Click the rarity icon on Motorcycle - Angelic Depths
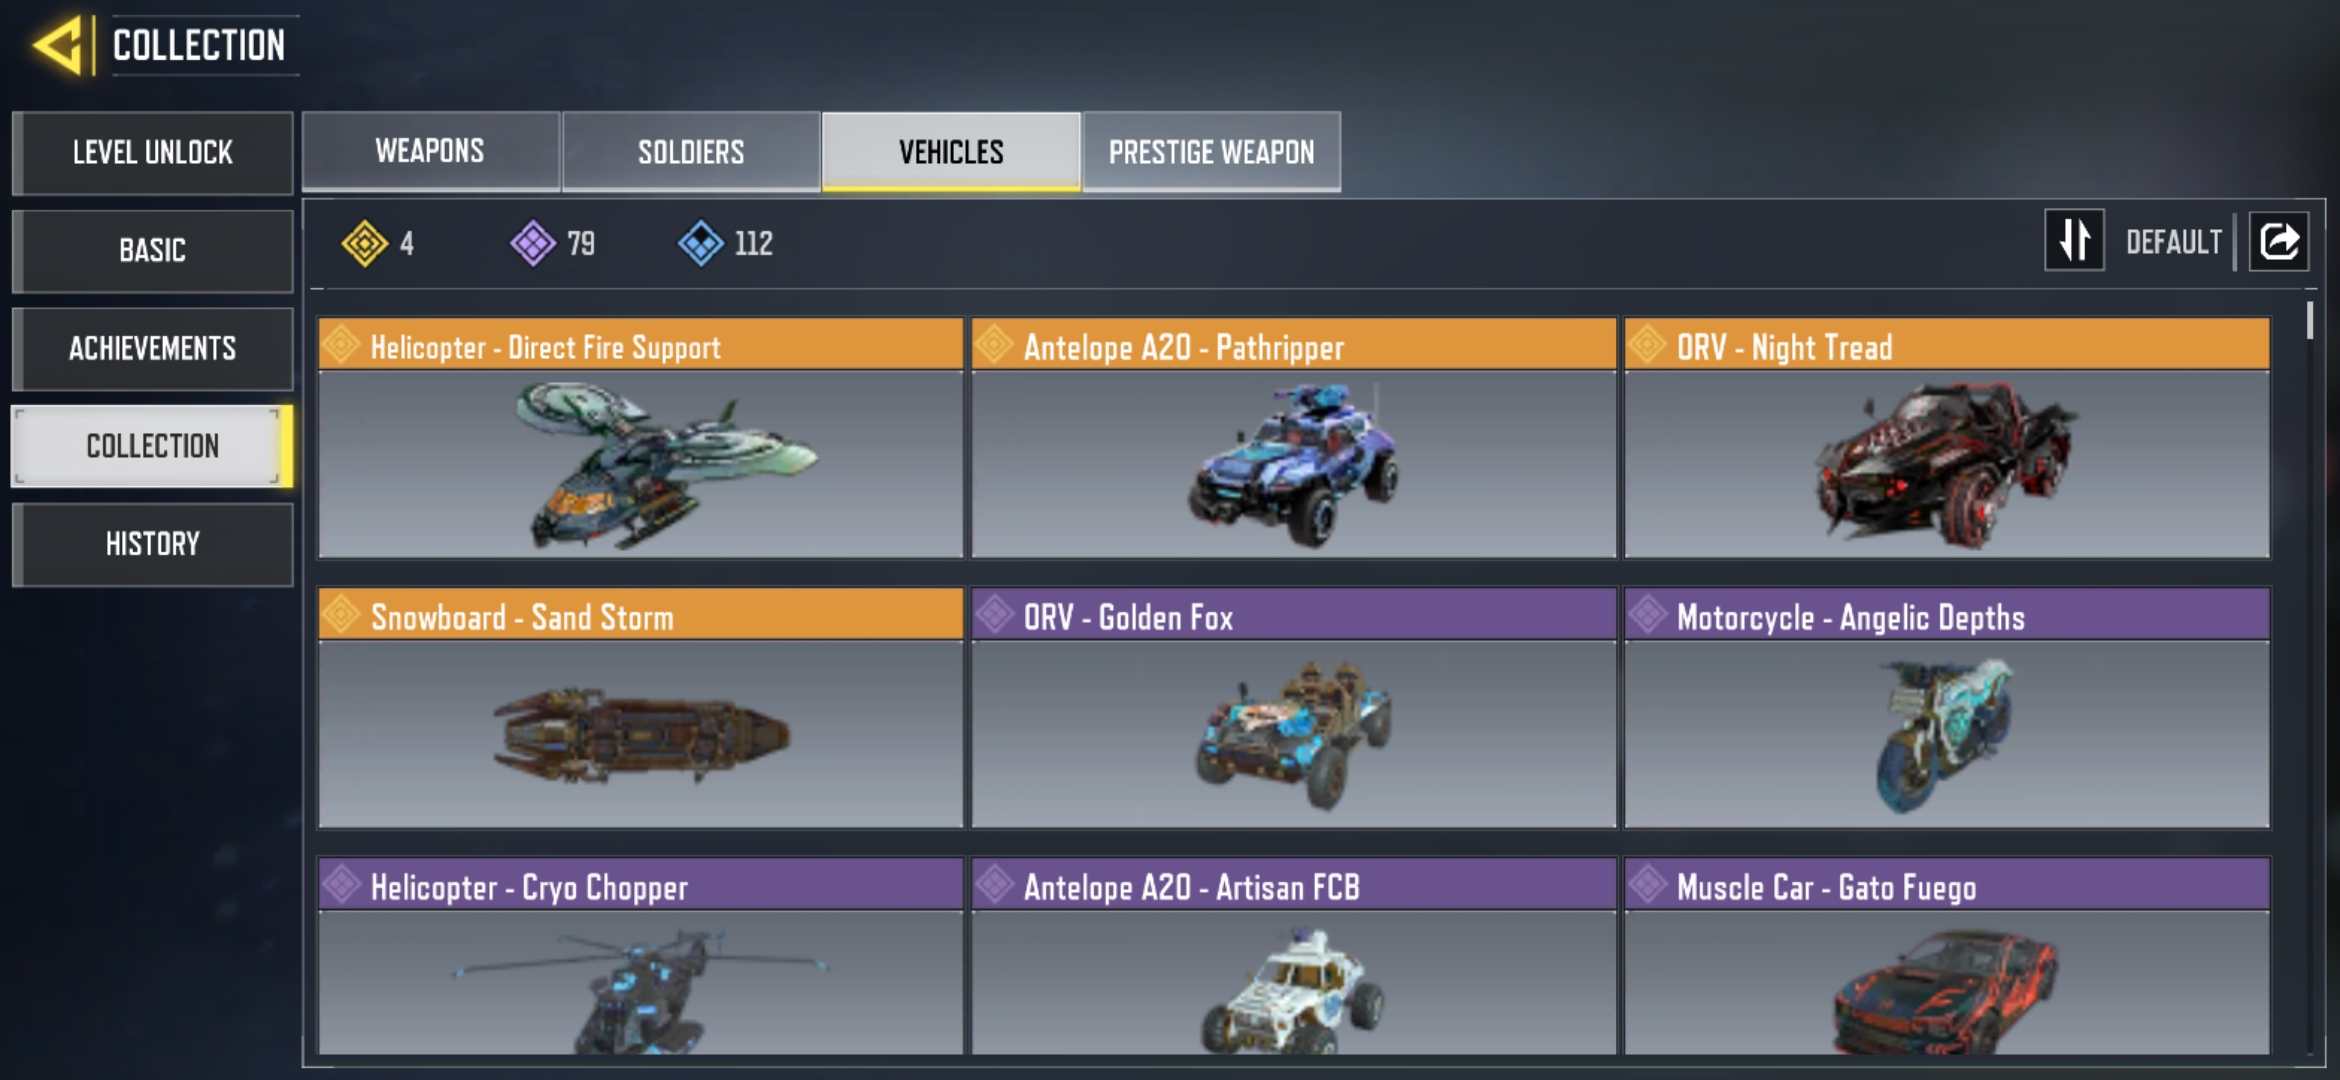2340x1080 pixels. click(1646, 615)
